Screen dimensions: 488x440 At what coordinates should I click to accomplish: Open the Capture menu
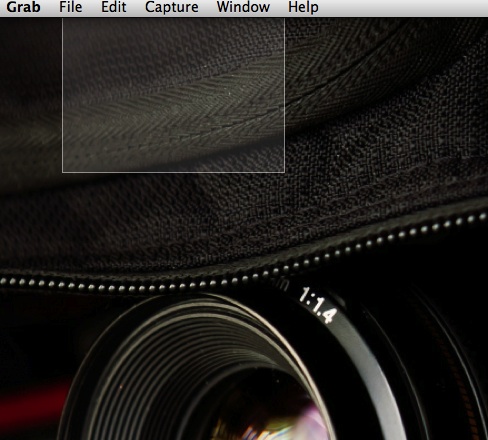[x=172, y=7]
